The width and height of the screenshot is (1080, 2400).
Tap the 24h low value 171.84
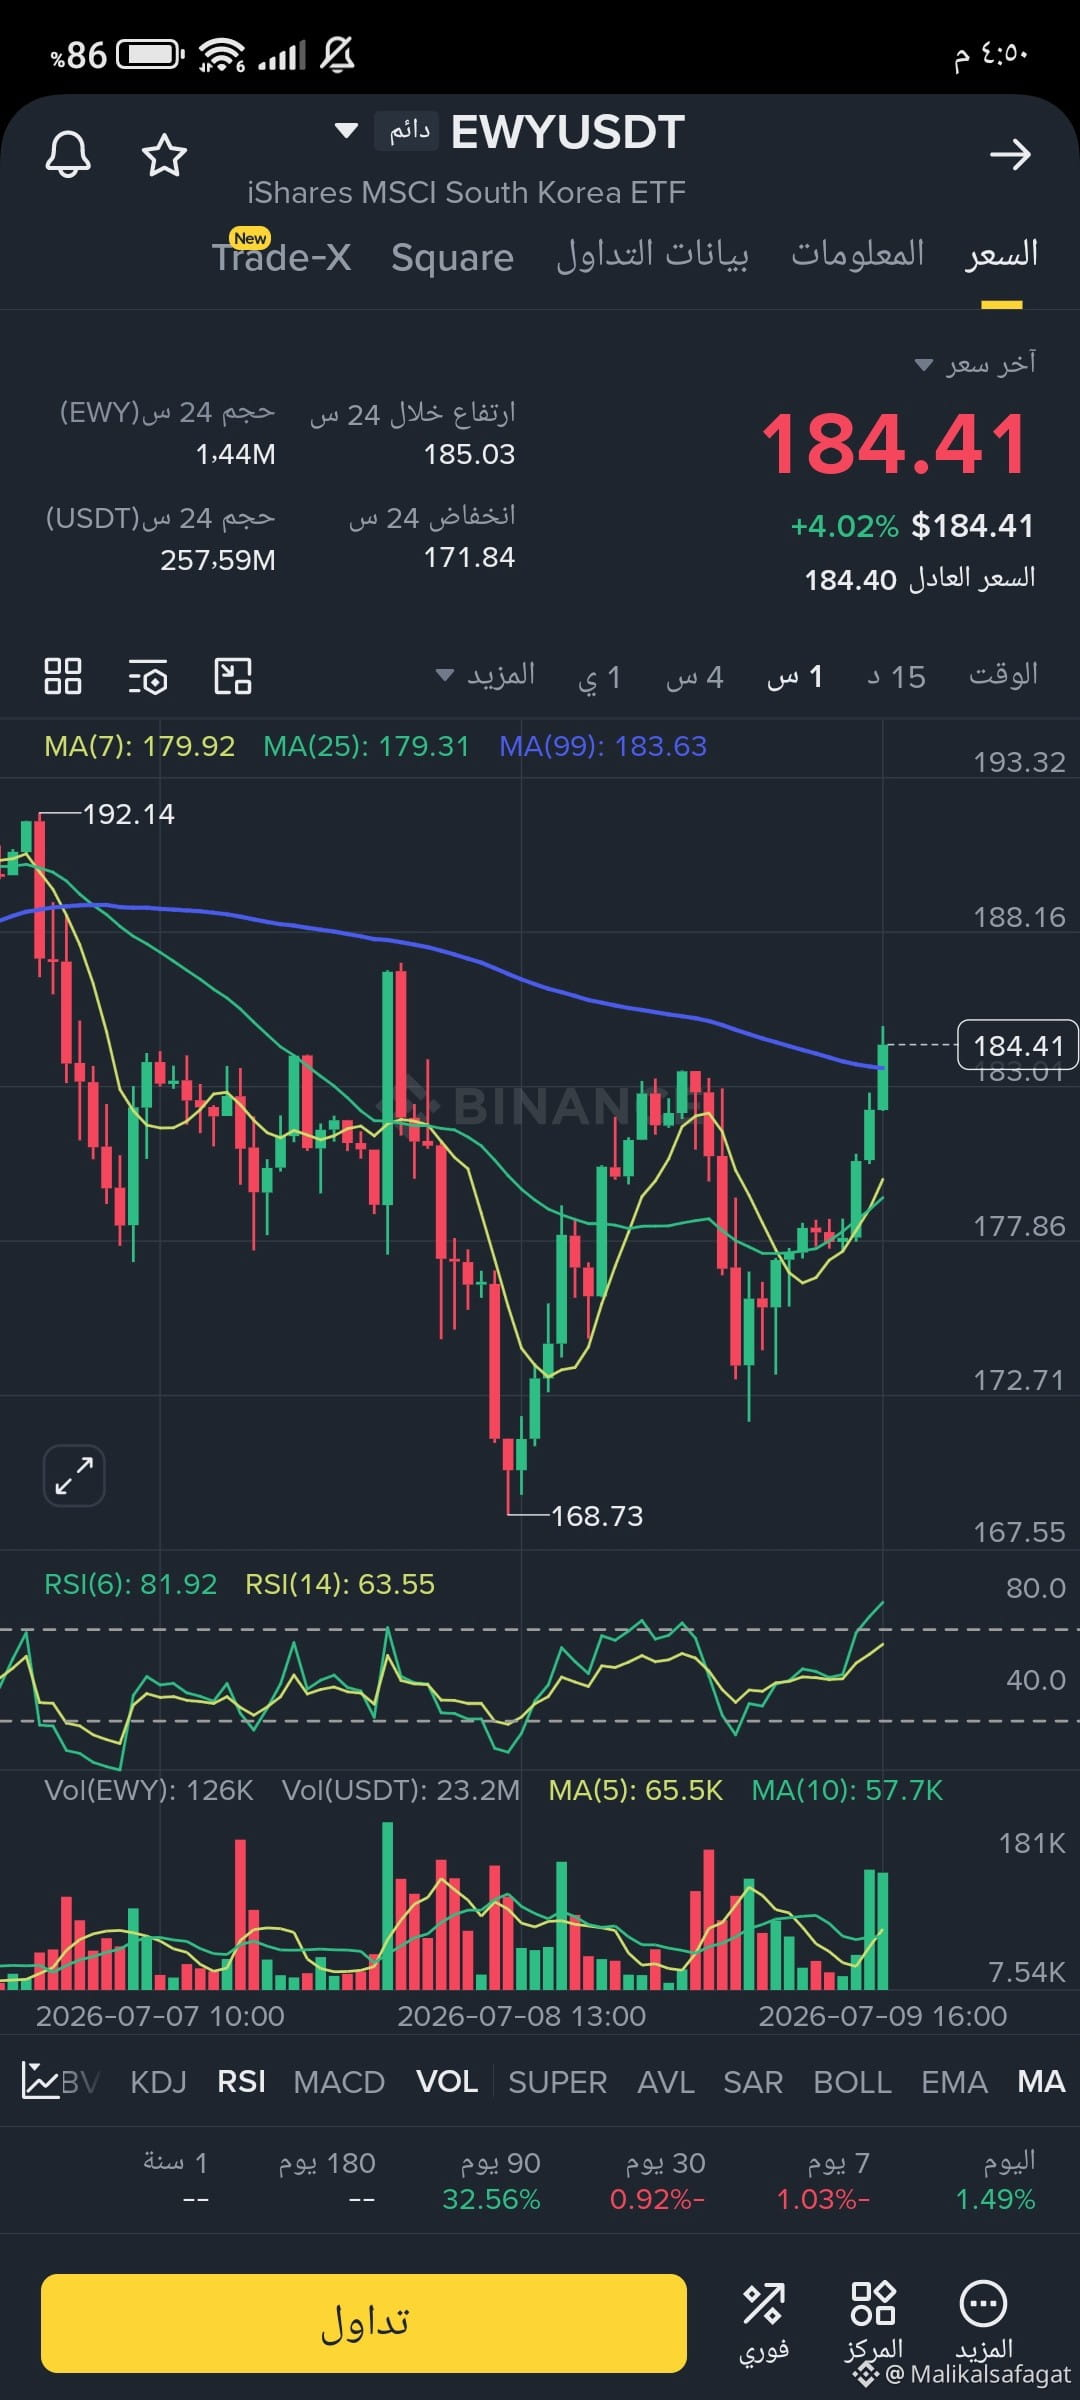[x=469, y=557]
